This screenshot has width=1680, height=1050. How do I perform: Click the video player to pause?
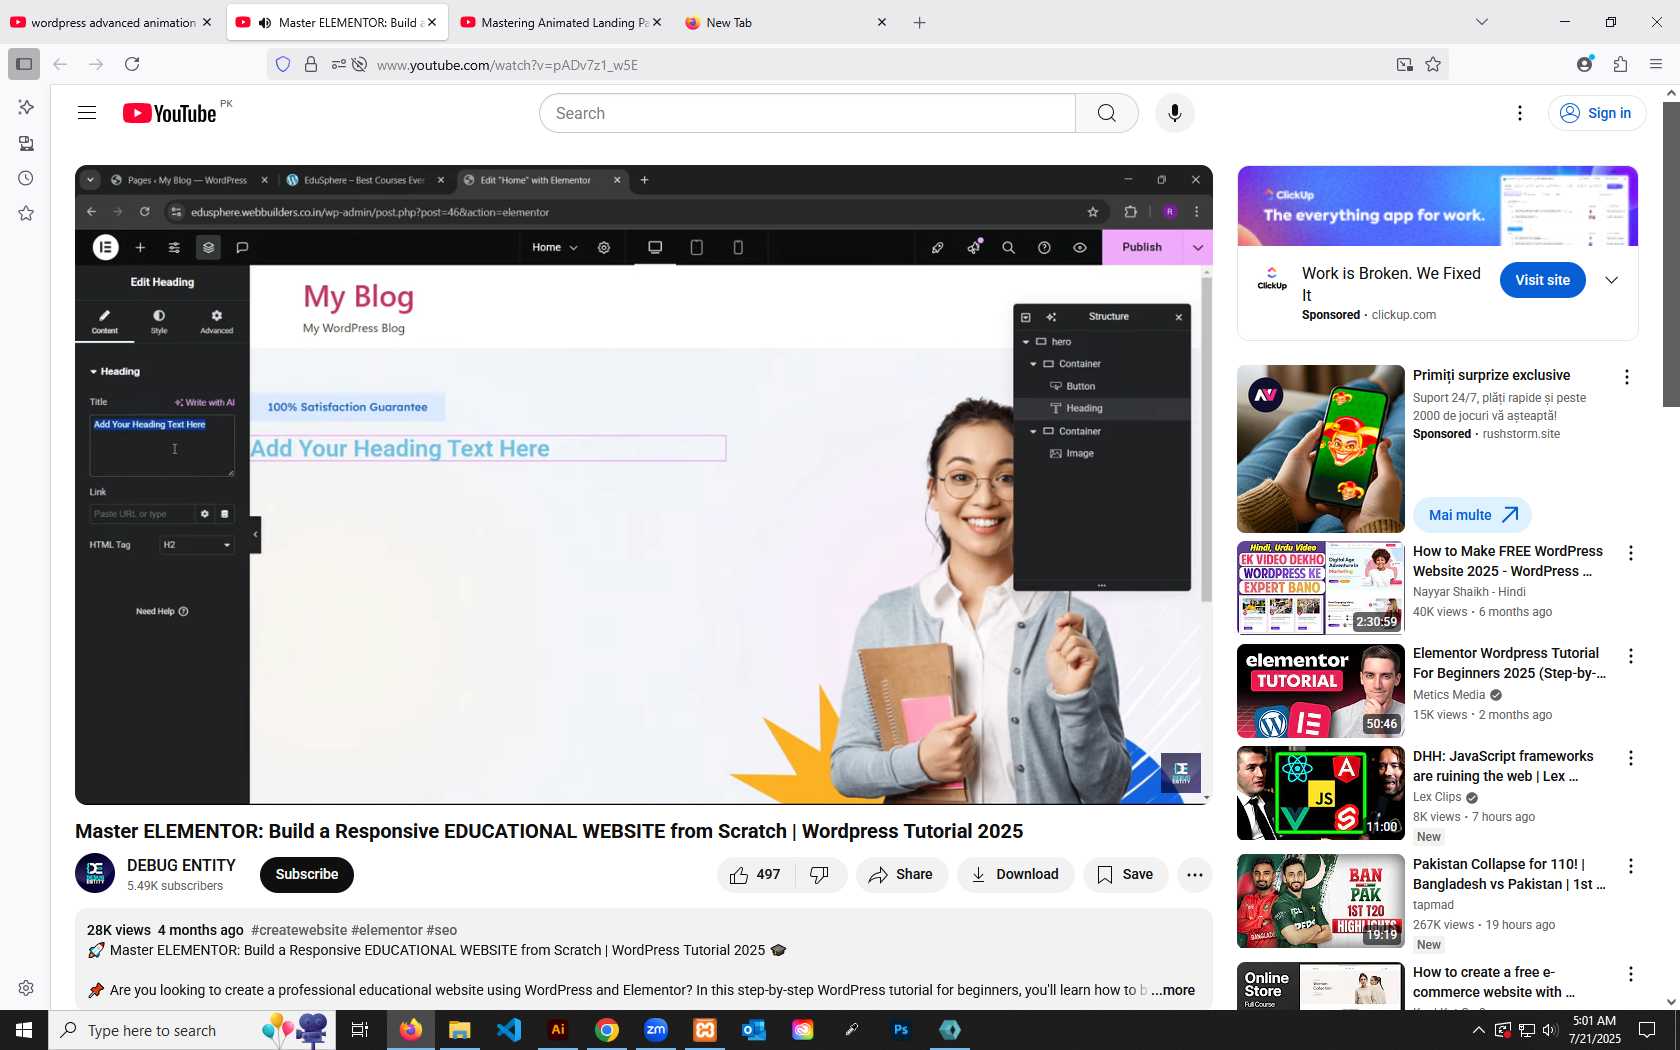point(643,484)
